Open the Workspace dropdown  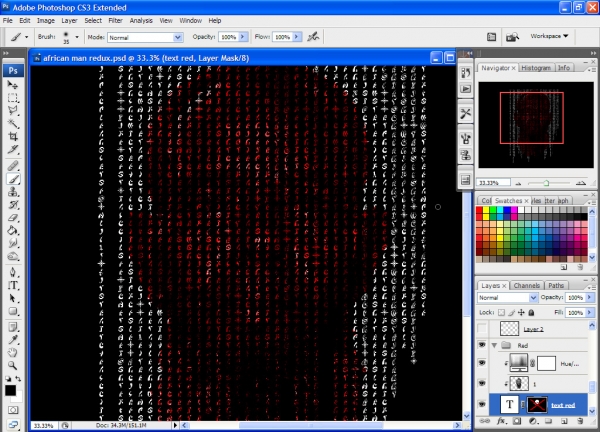click(x=549, y=36)
